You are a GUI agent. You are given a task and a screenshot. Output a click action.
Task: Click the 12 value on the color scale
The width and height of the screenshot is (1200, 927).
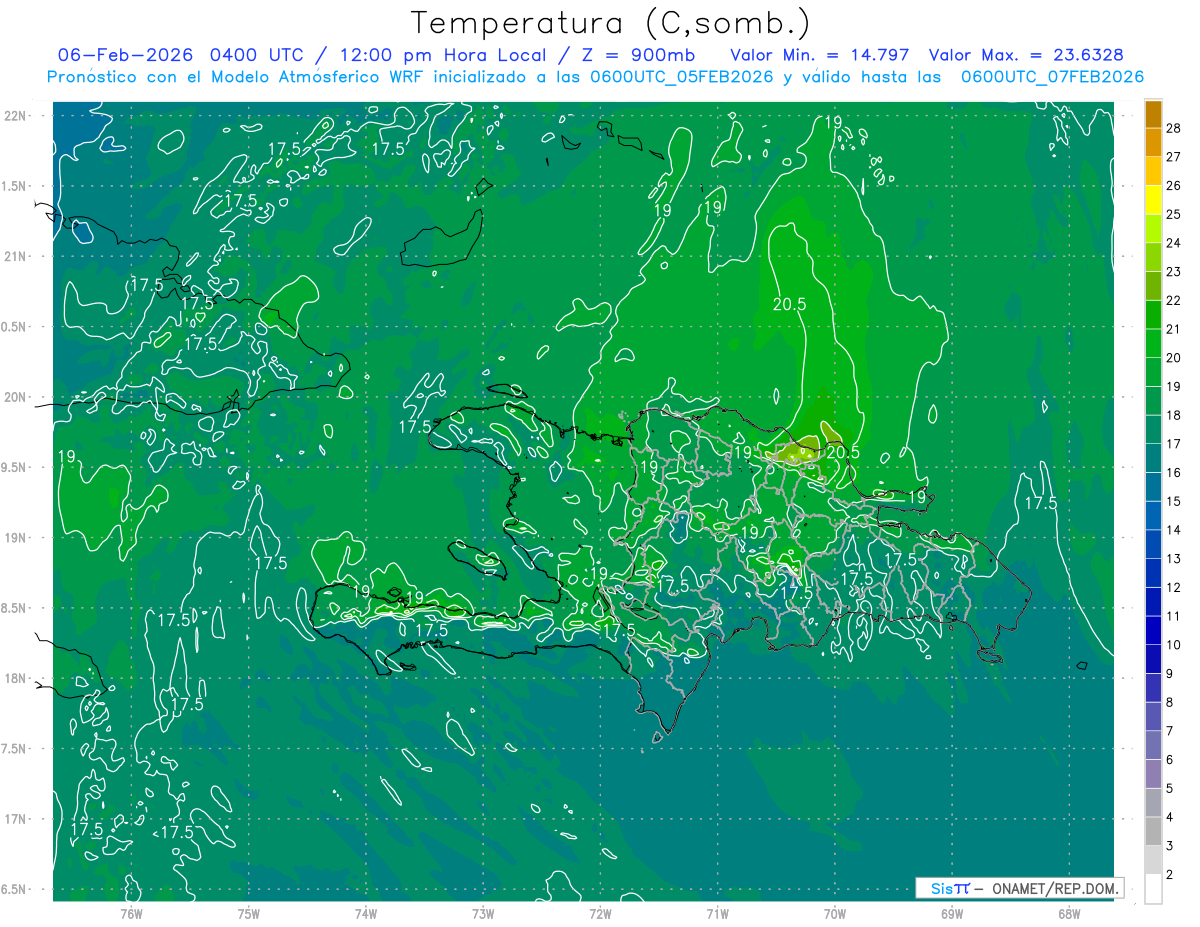click(x=1174, y=588)
